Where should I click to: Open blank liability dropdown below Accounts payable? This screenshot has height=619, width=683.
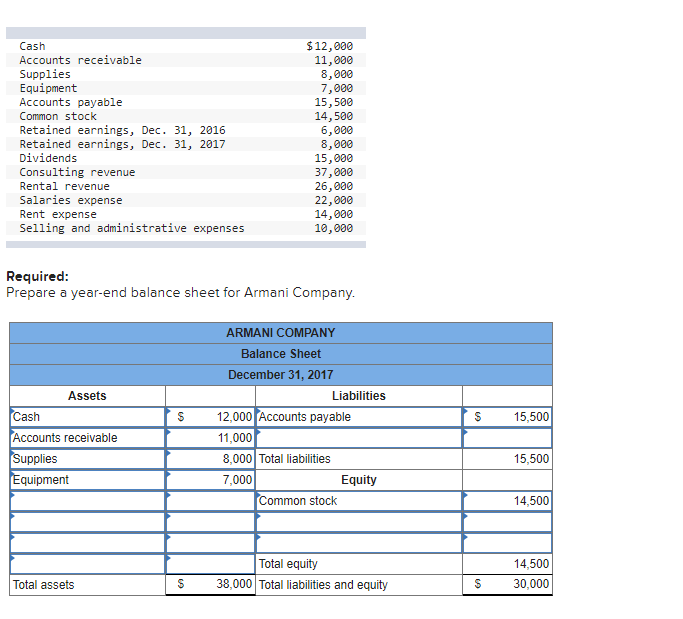coord(359,438)
